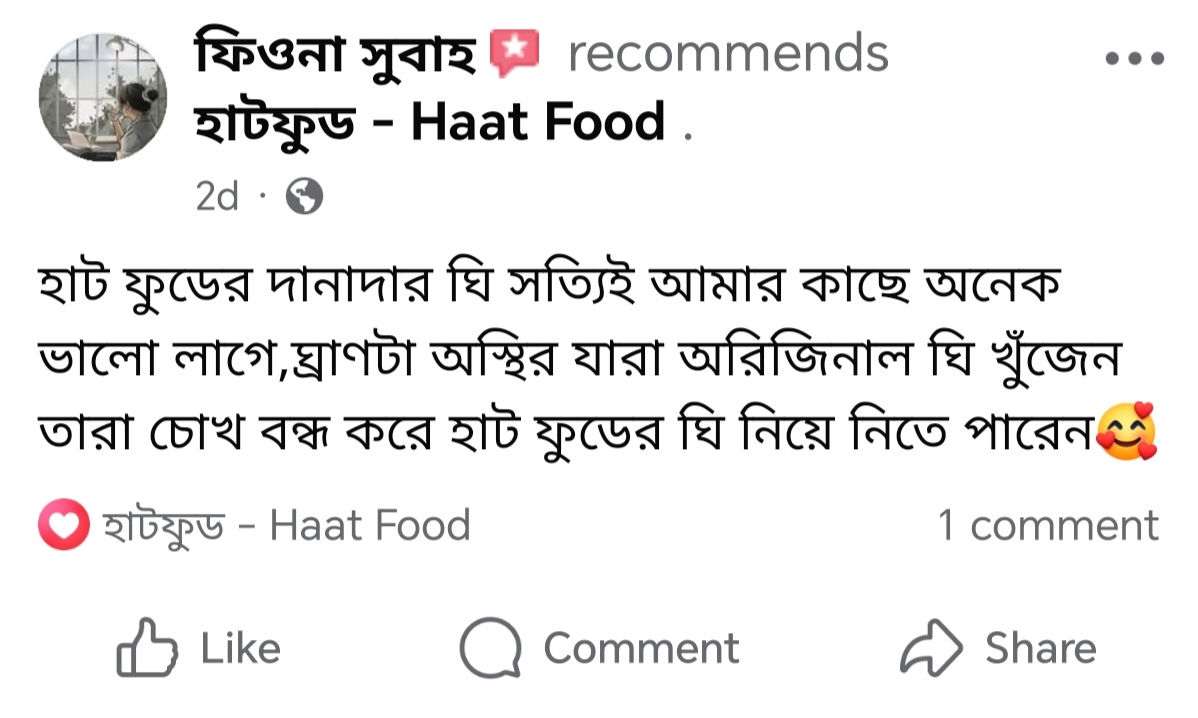Screen dimensions: 1198x718
Task: Open the three-dot post options menu
Action: click(1135, 58)
